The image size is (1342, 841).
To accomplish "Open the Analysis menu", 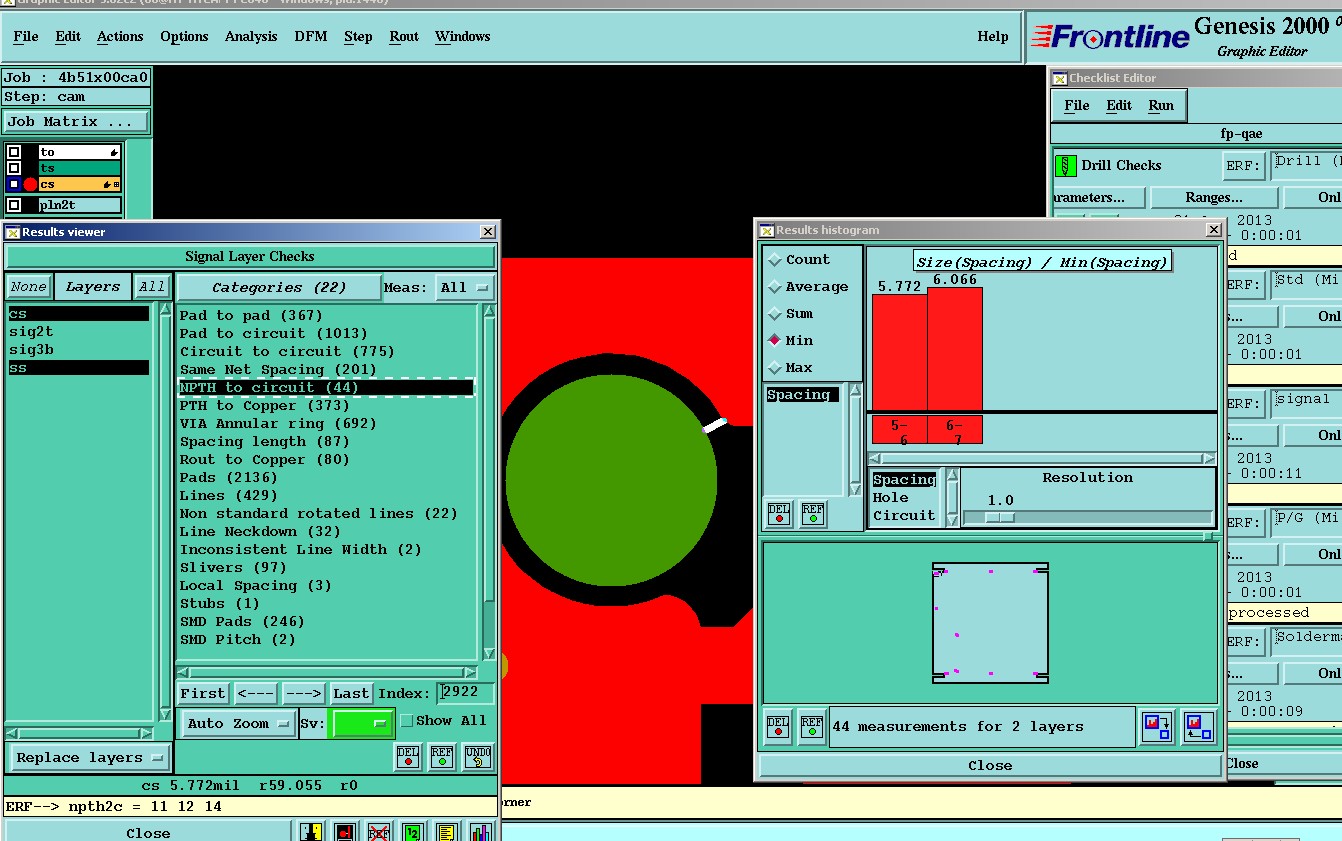I will [251, 36].
